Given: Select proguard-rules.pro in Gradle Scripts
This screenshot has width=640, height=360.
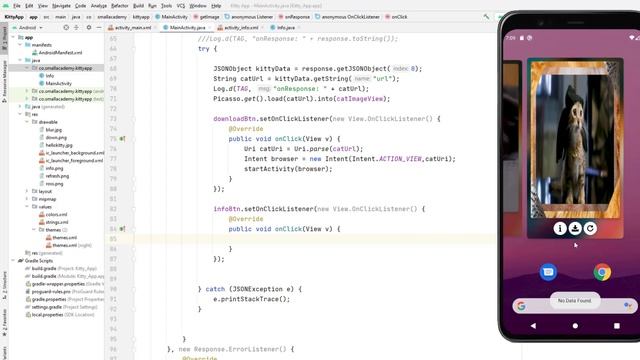Looking at the screenshot, I should pyautogui.click(x=64, y=291).
